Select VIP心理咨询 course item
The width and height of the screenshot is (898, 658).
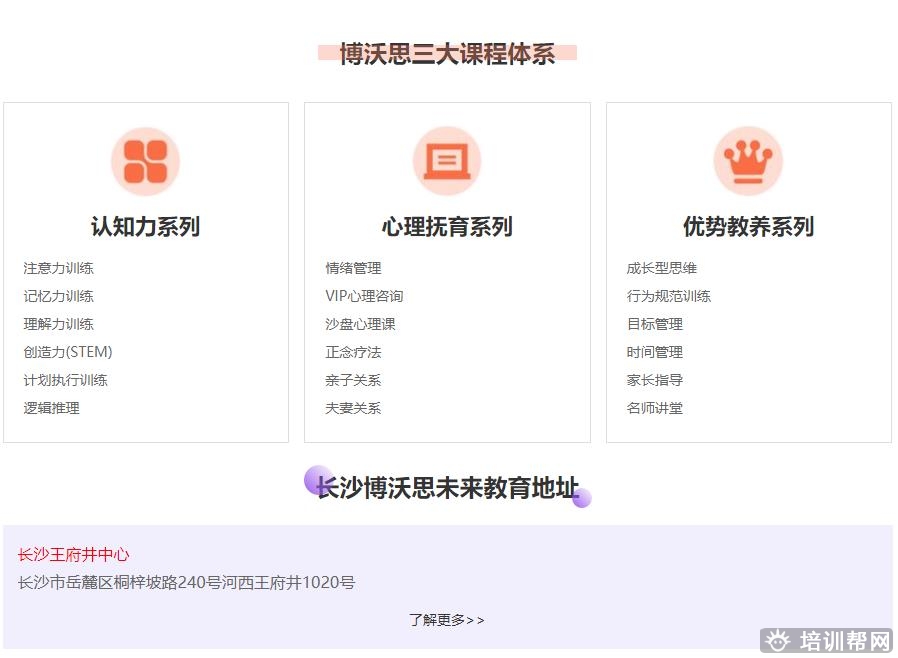364,296
